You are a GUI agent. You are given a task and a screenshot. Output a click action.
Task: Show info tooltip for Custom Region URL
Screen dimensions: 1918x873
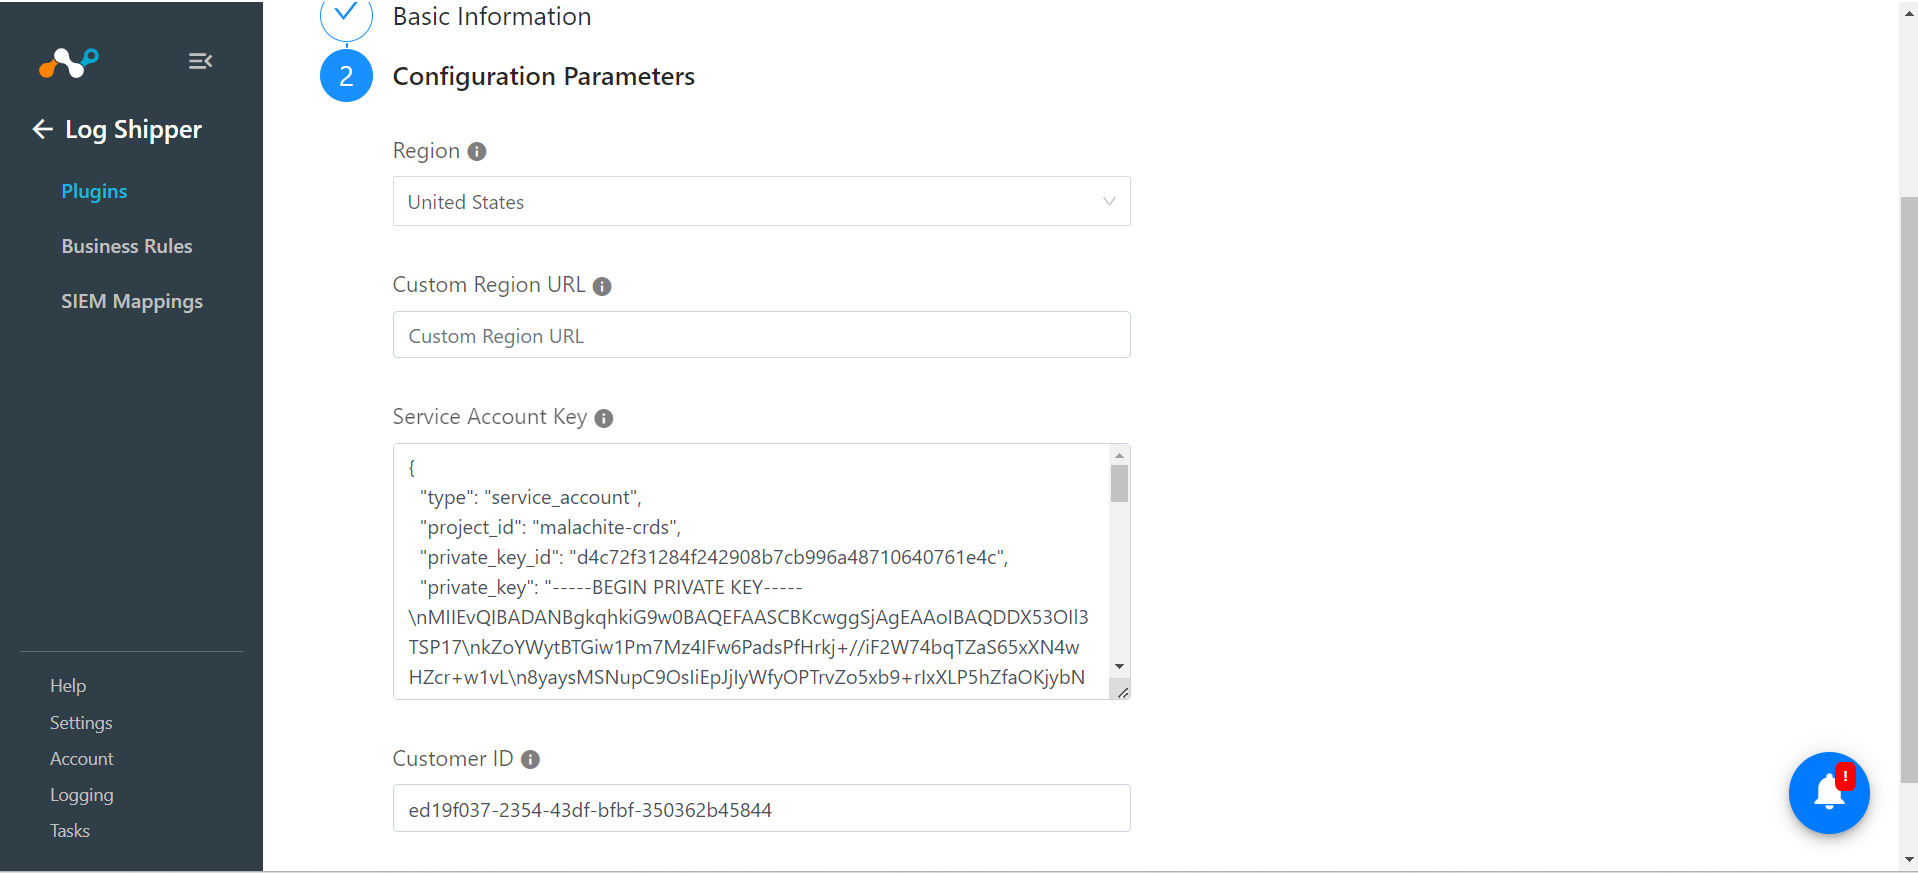[x=602, y=286]
